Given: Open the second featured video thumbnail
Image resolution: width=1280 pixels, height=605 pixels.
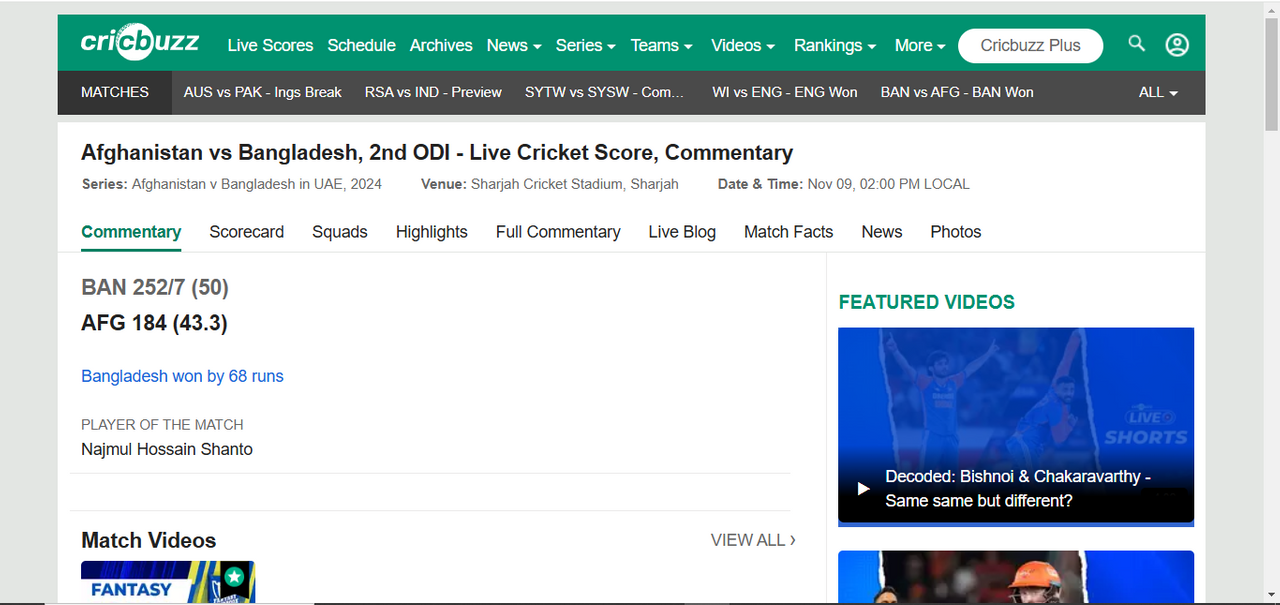Looking at the screenshot, I should click(x=1016, y=578).
